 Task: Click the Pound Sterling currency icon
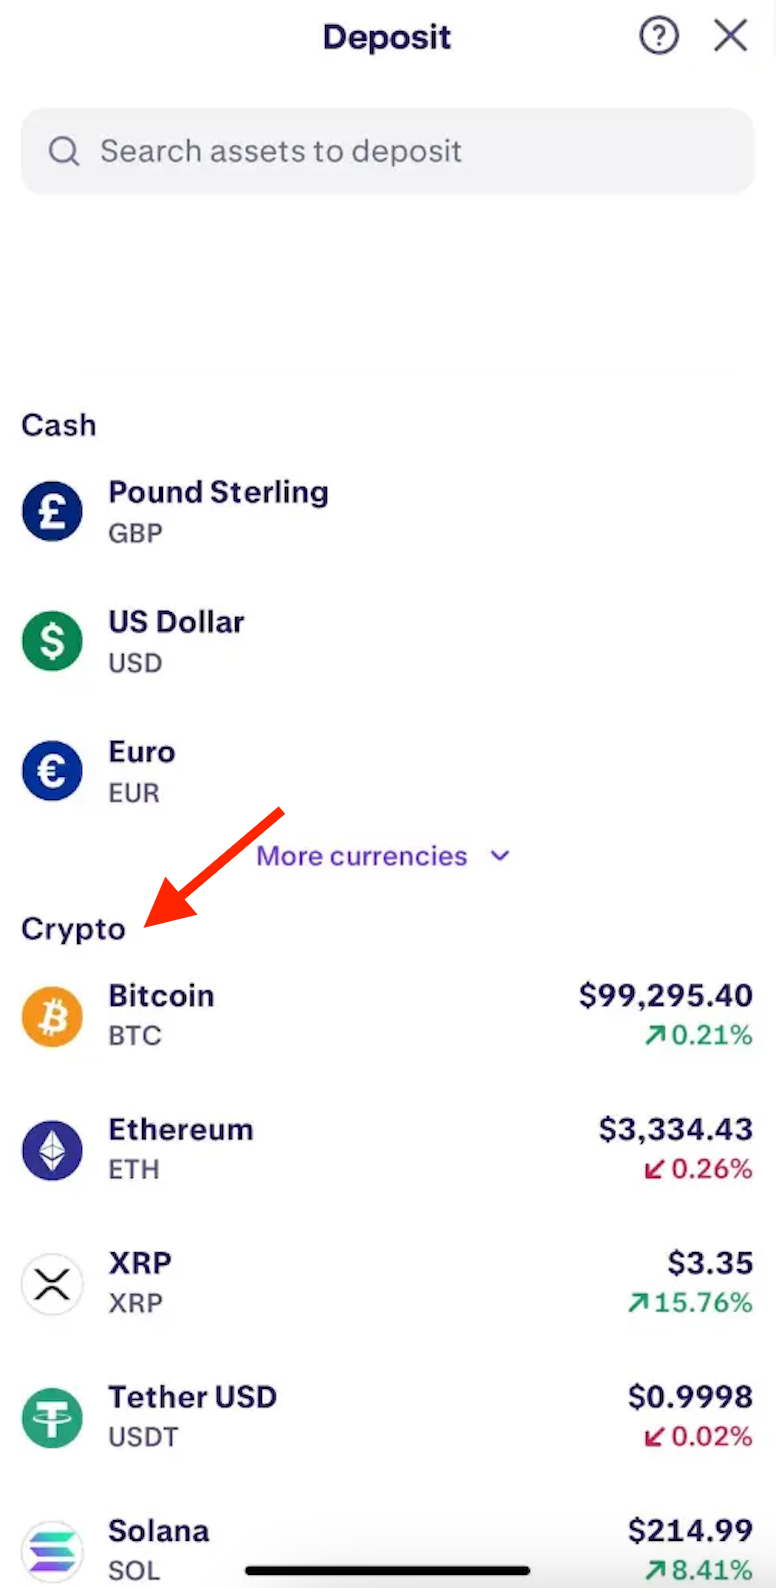coord(52,511)
